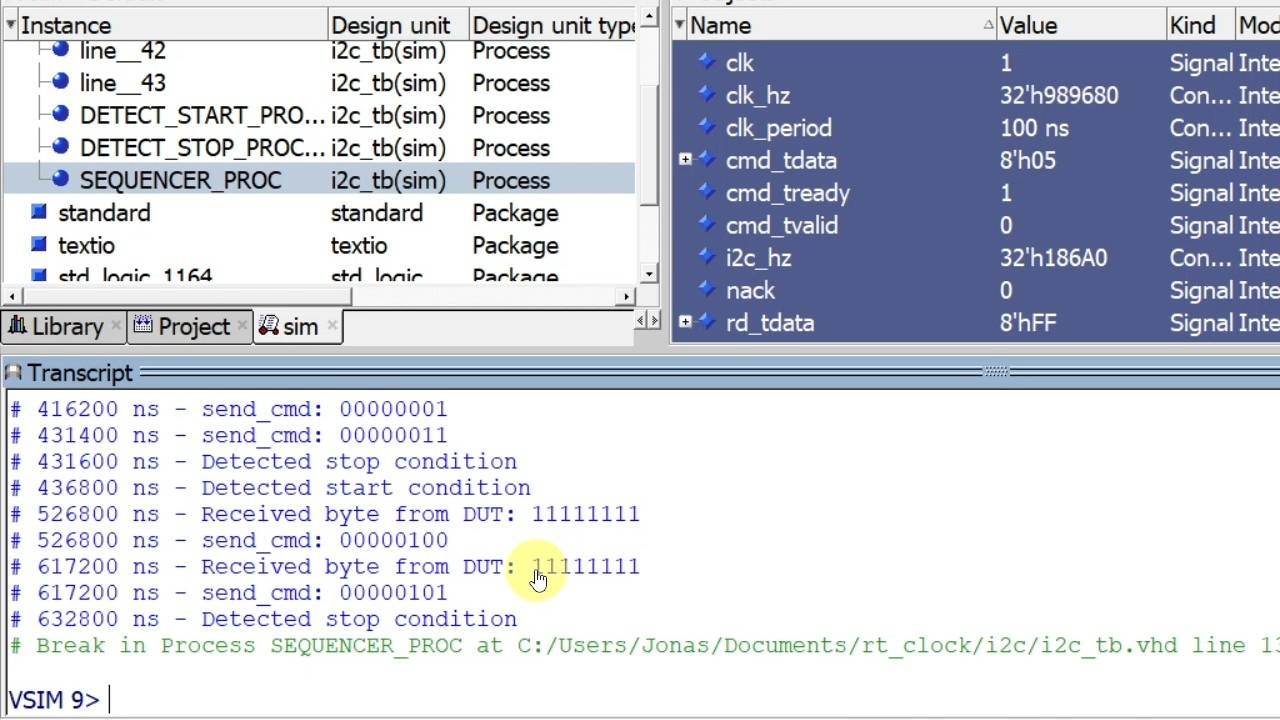Viewport: 1280px width, 720px height.
Task: Click the signal icon beside rd_tdata
Action: pos(707,322)
